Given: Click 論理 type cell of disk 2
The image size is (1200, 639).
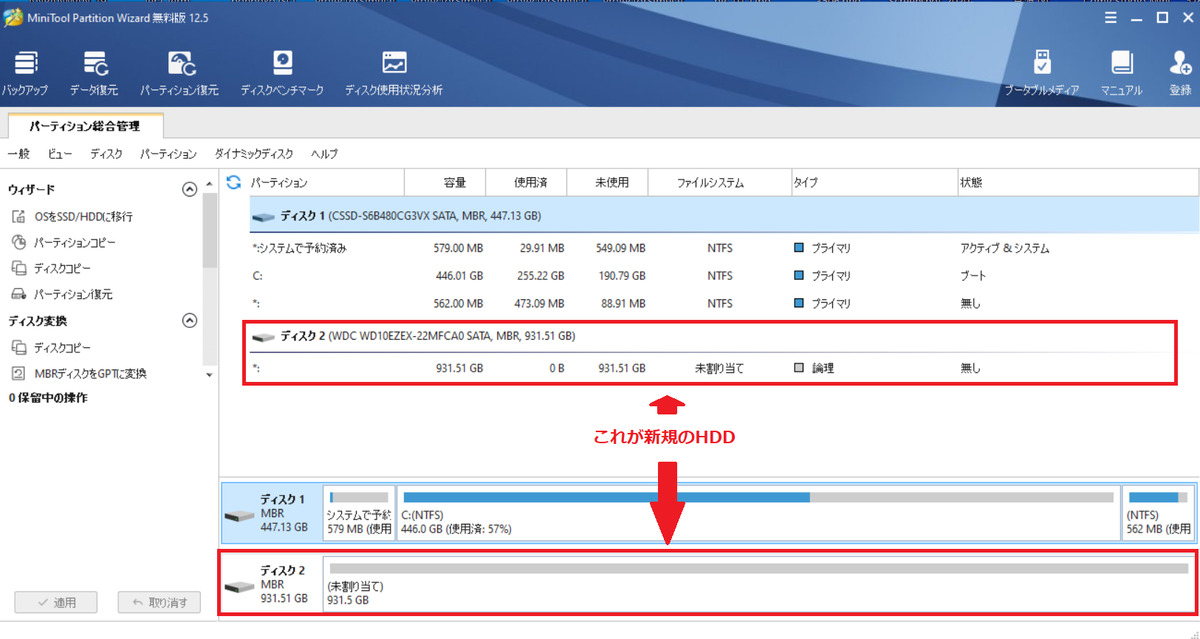Looking at the screenshot, I should pos(815,368).
